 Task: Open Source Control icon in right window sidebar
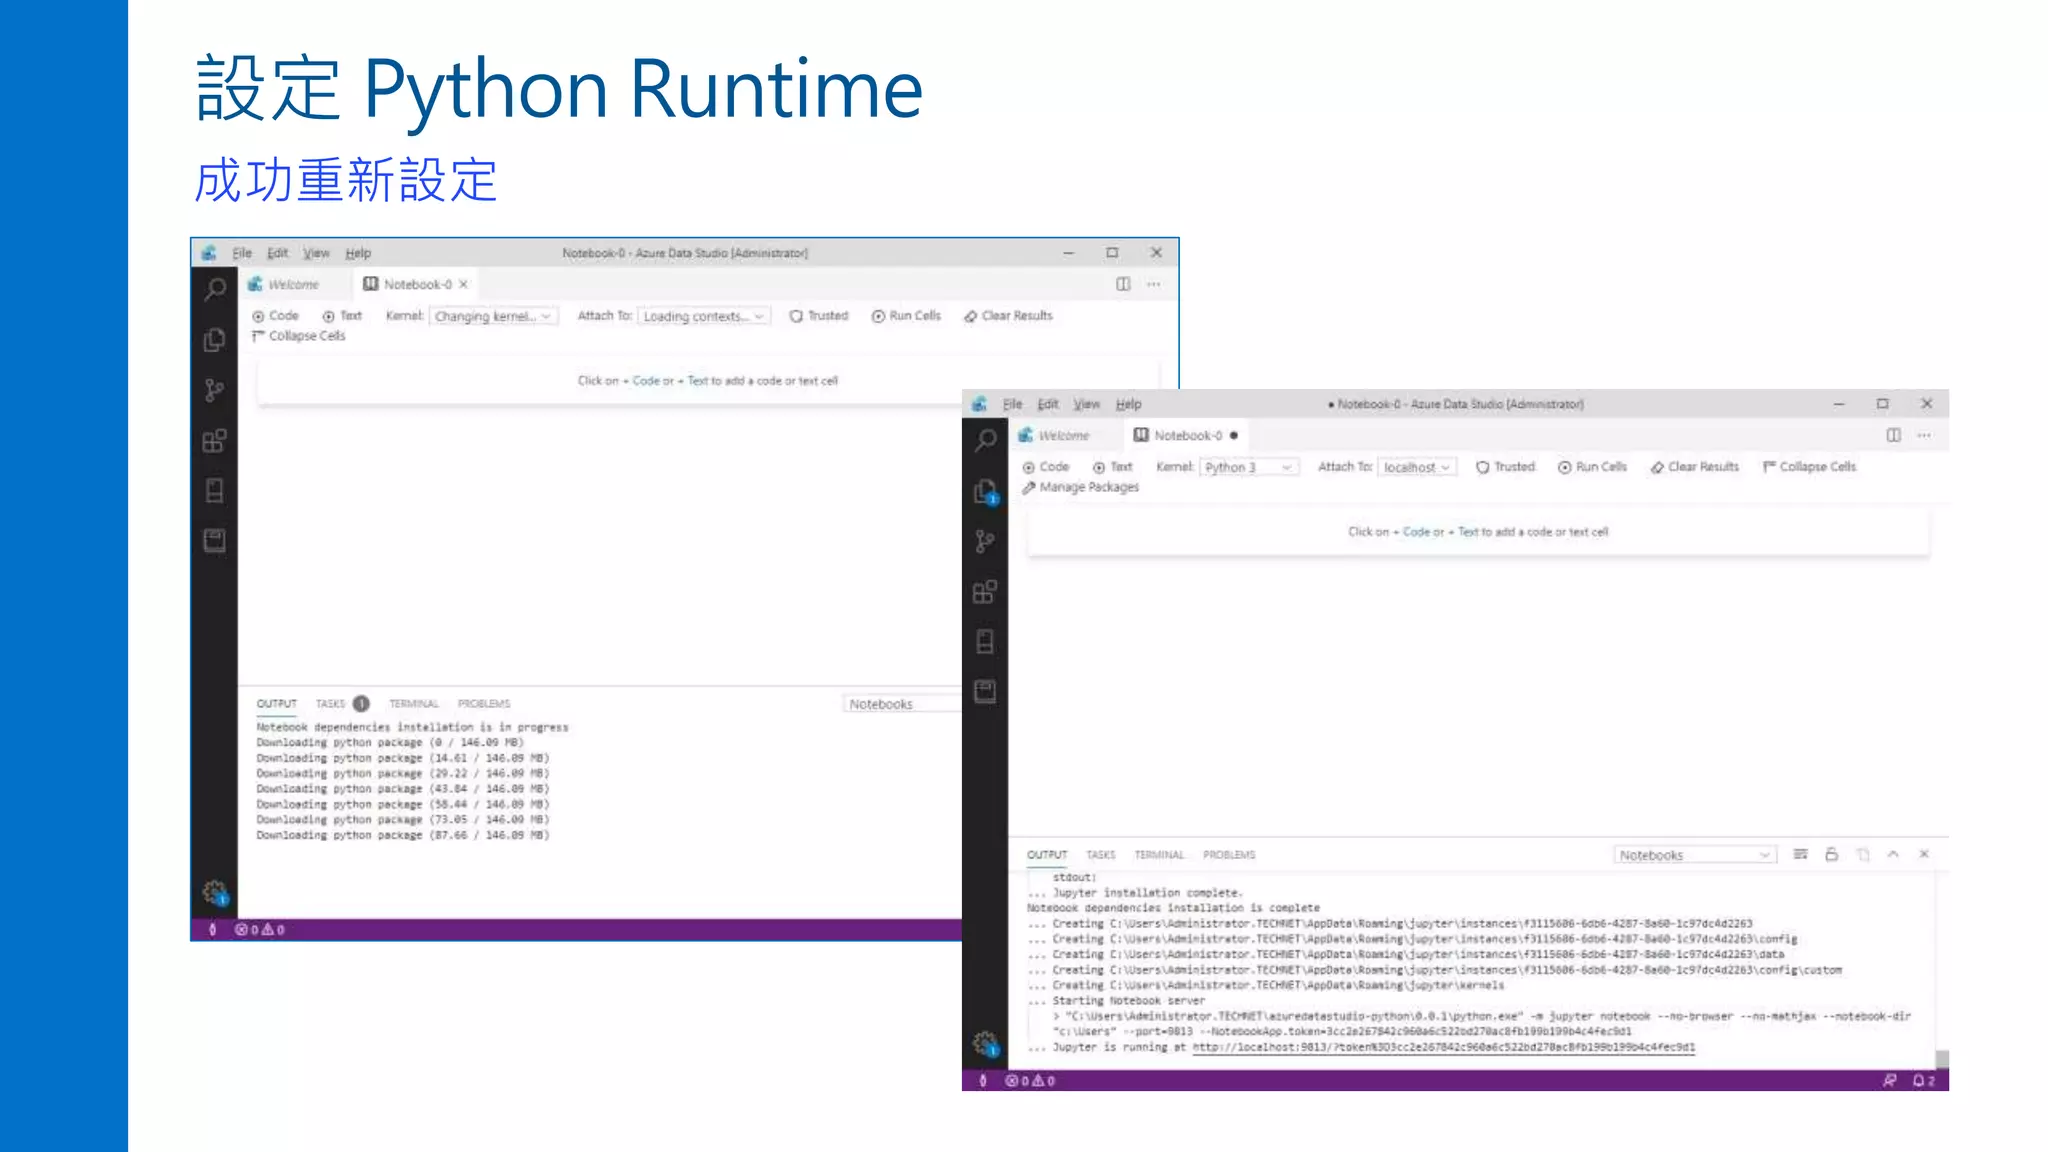[x=985, y=541]
